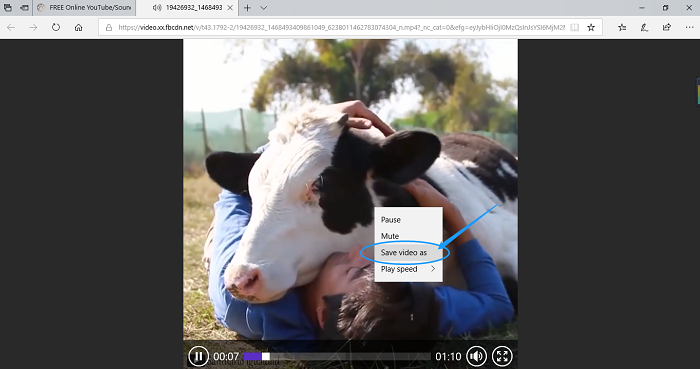
Task: Switch to FREE Online YouTube tab
Action: click(x=84, y=8)
